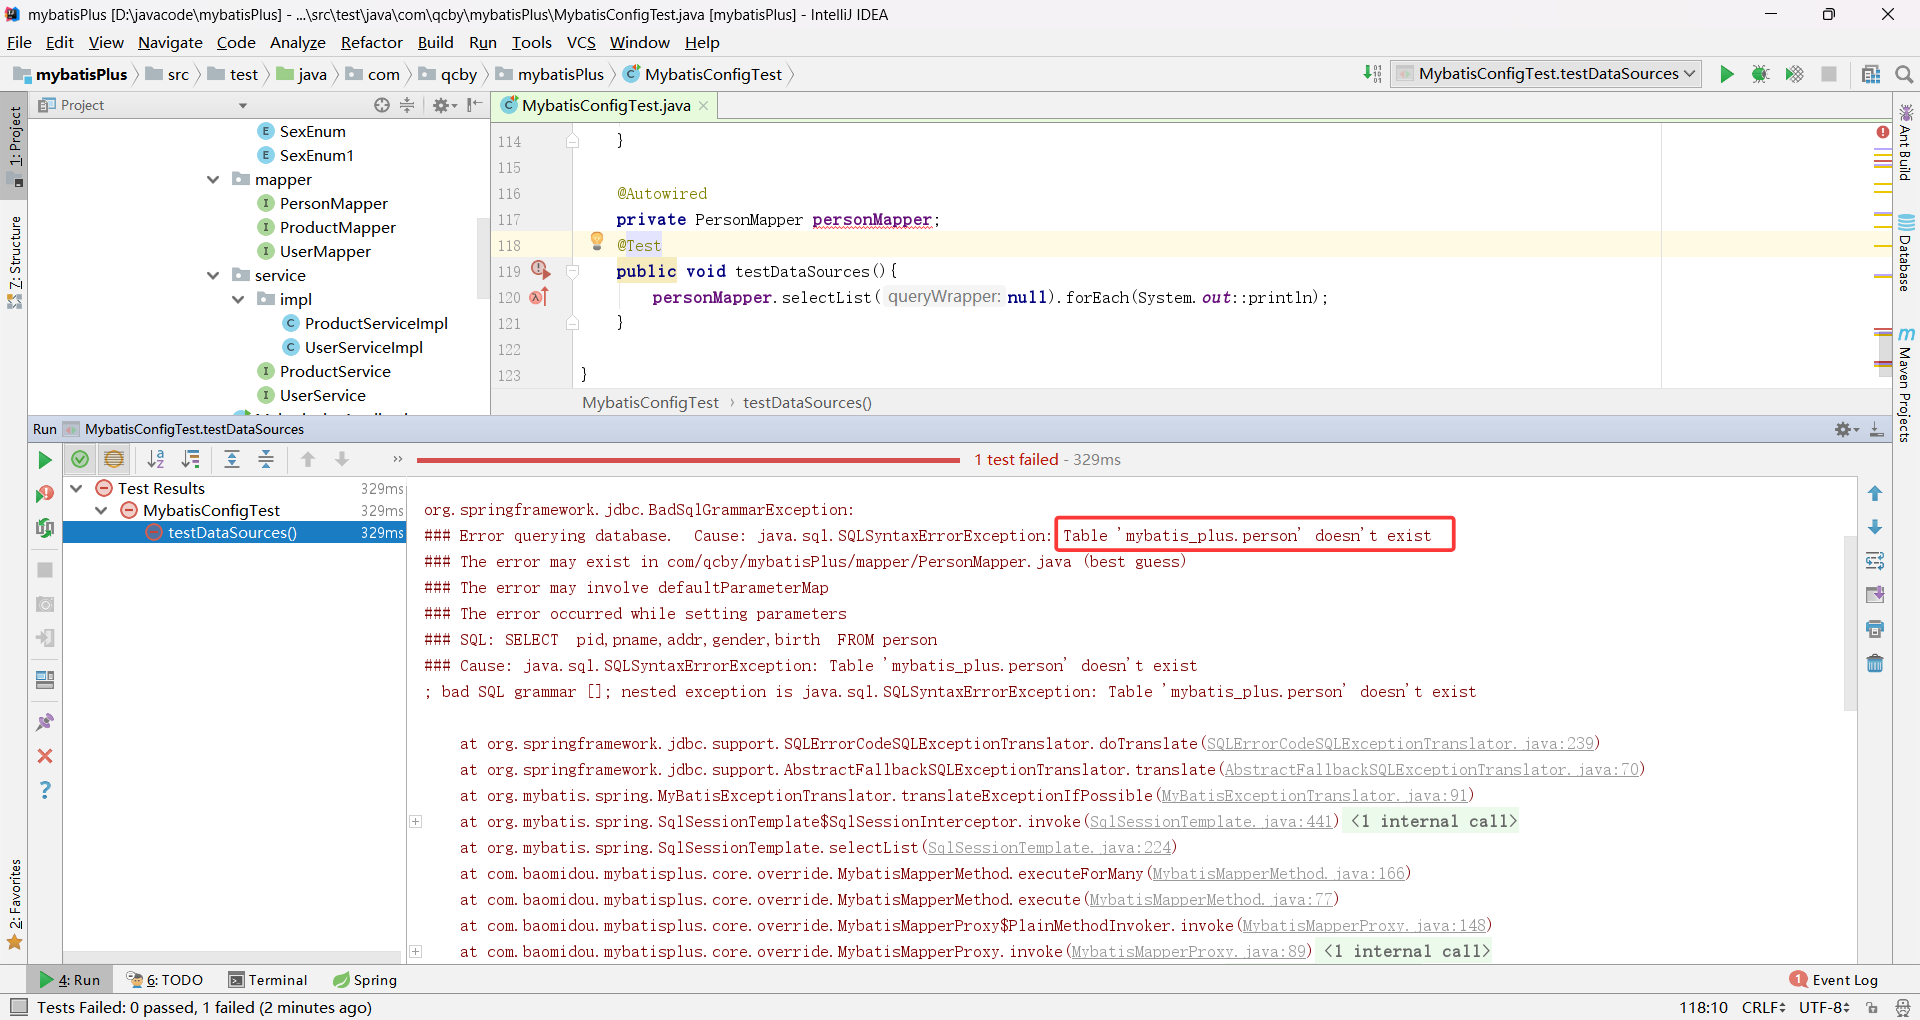Open Project Structure icon in top toolbar
The image size is (1920, 1020).
tap(1871, 74)
